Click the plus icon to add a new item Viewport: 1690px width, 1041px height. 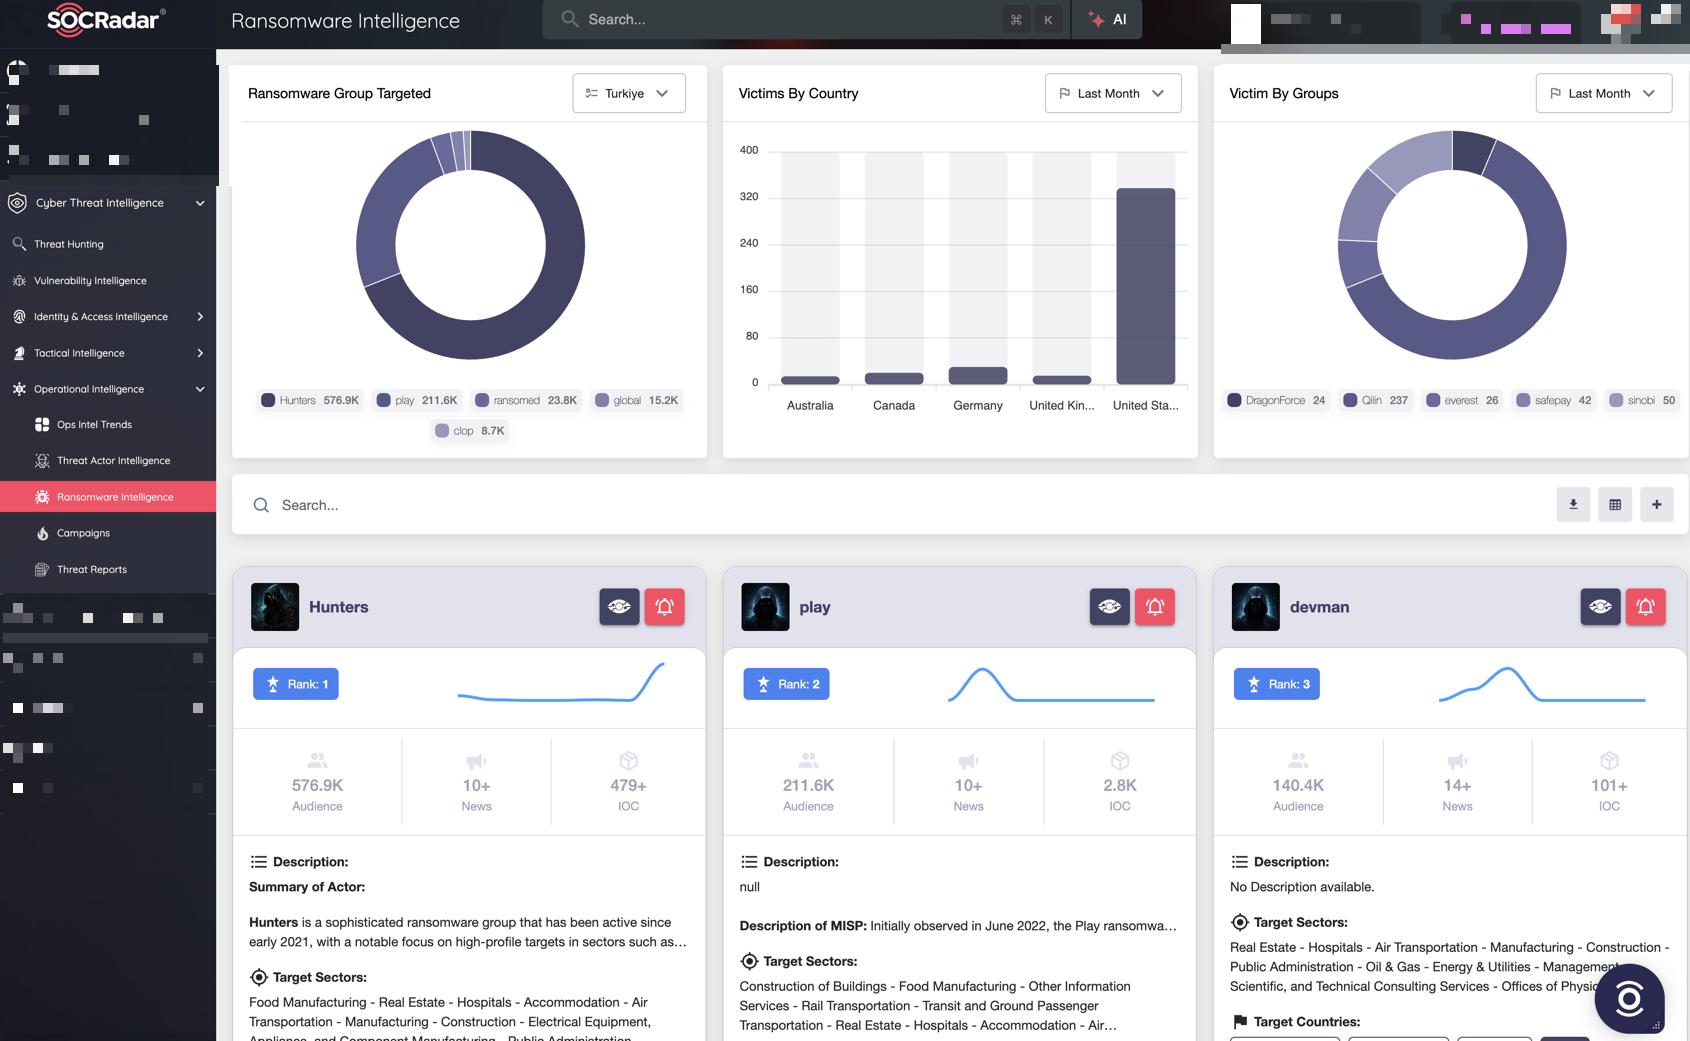click(x=1657, y=505)
